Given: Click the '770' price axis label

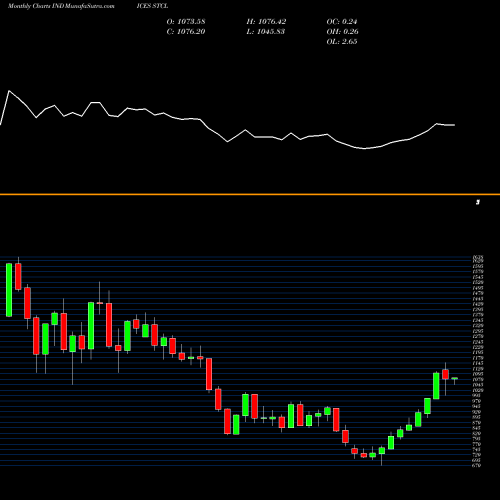Looking at the screenshot, I should [477, 444].
